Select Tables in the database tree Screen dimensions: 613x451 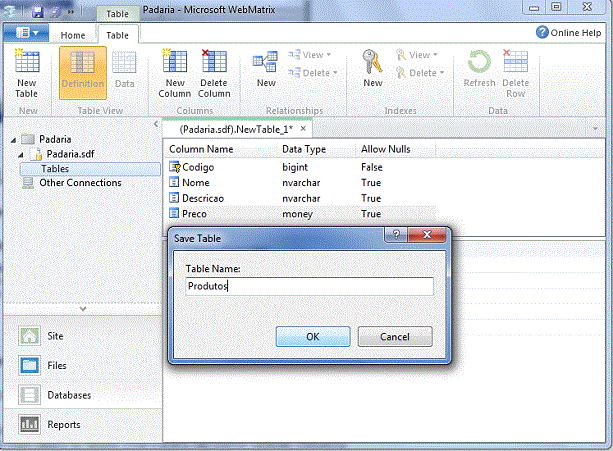coord(90,169)
